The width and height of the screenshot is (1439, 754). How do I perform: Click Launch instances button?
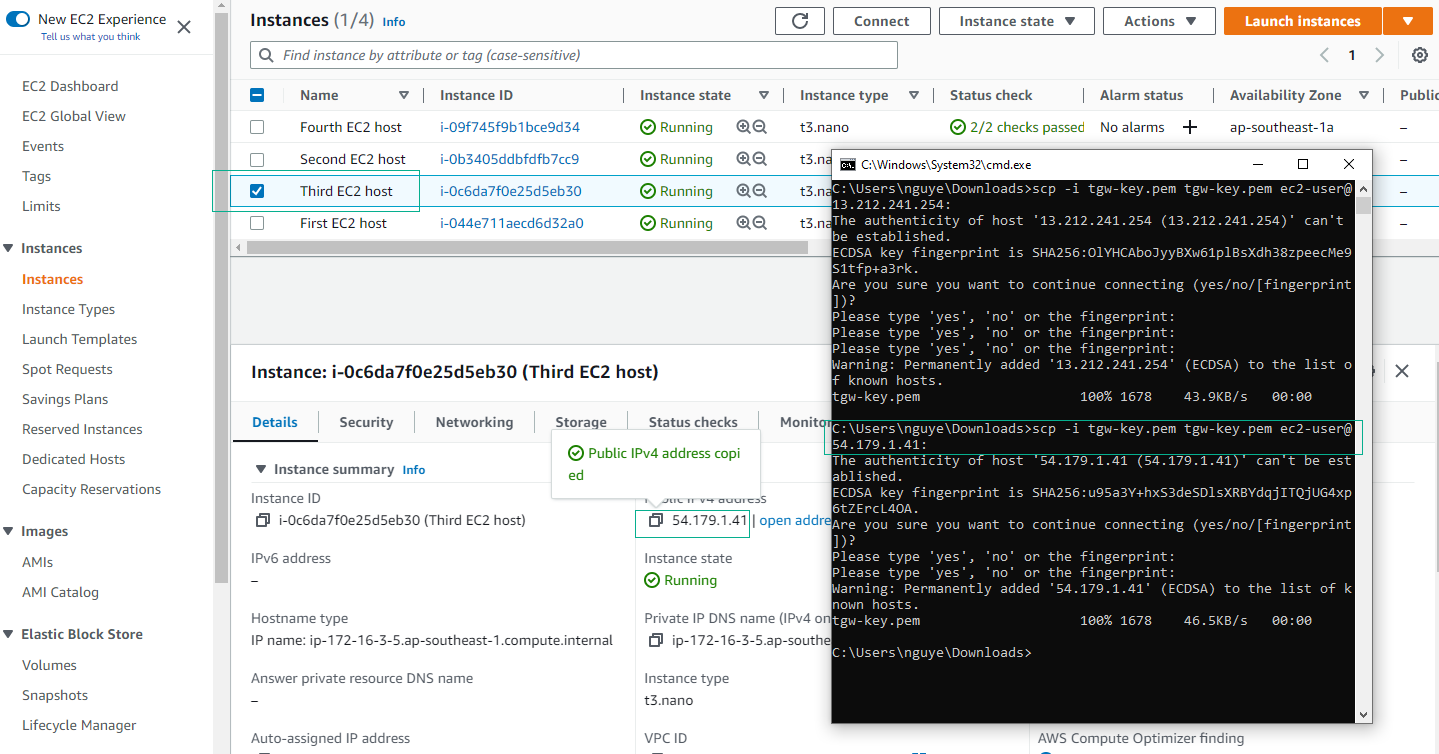click(1302, 21)
